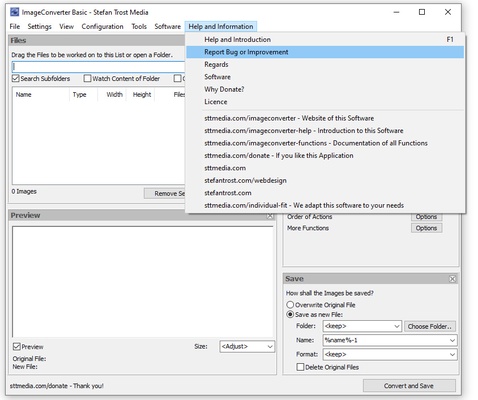The image size is (478, 400).
Task: Sort file list by Width column
Action: (112, 94)
